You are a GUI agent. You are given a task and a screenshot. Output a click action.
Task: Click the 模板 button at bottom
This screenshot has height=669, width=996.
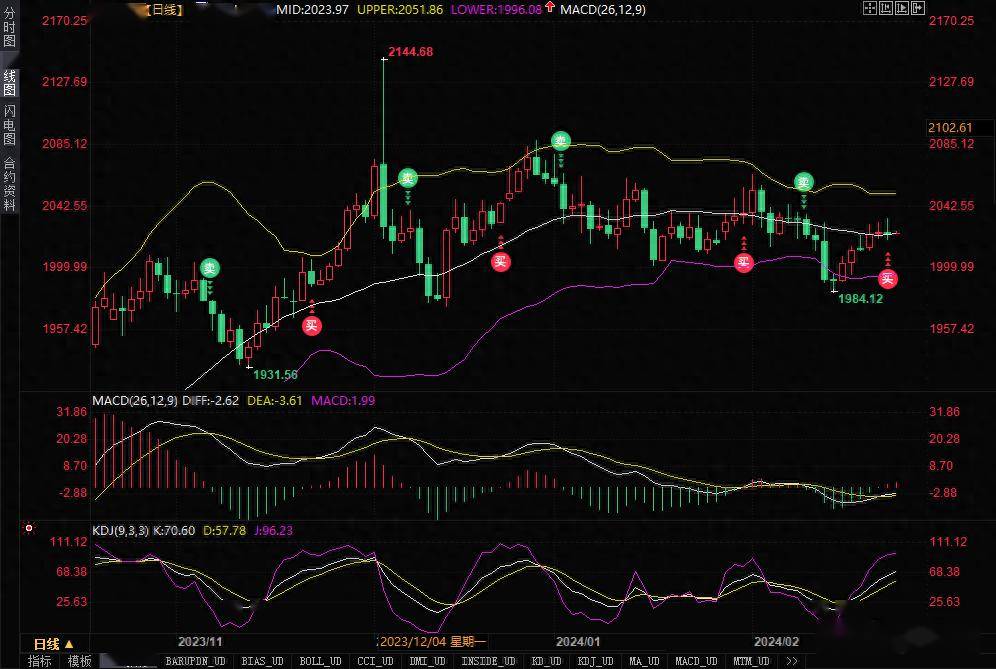79,661
